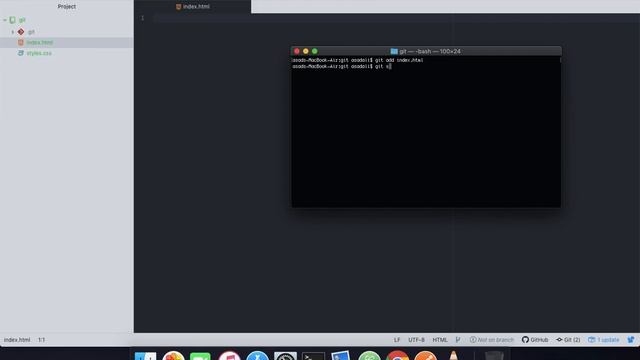
Task: Click the Terminal window title bar
Action: pos(426,51)
